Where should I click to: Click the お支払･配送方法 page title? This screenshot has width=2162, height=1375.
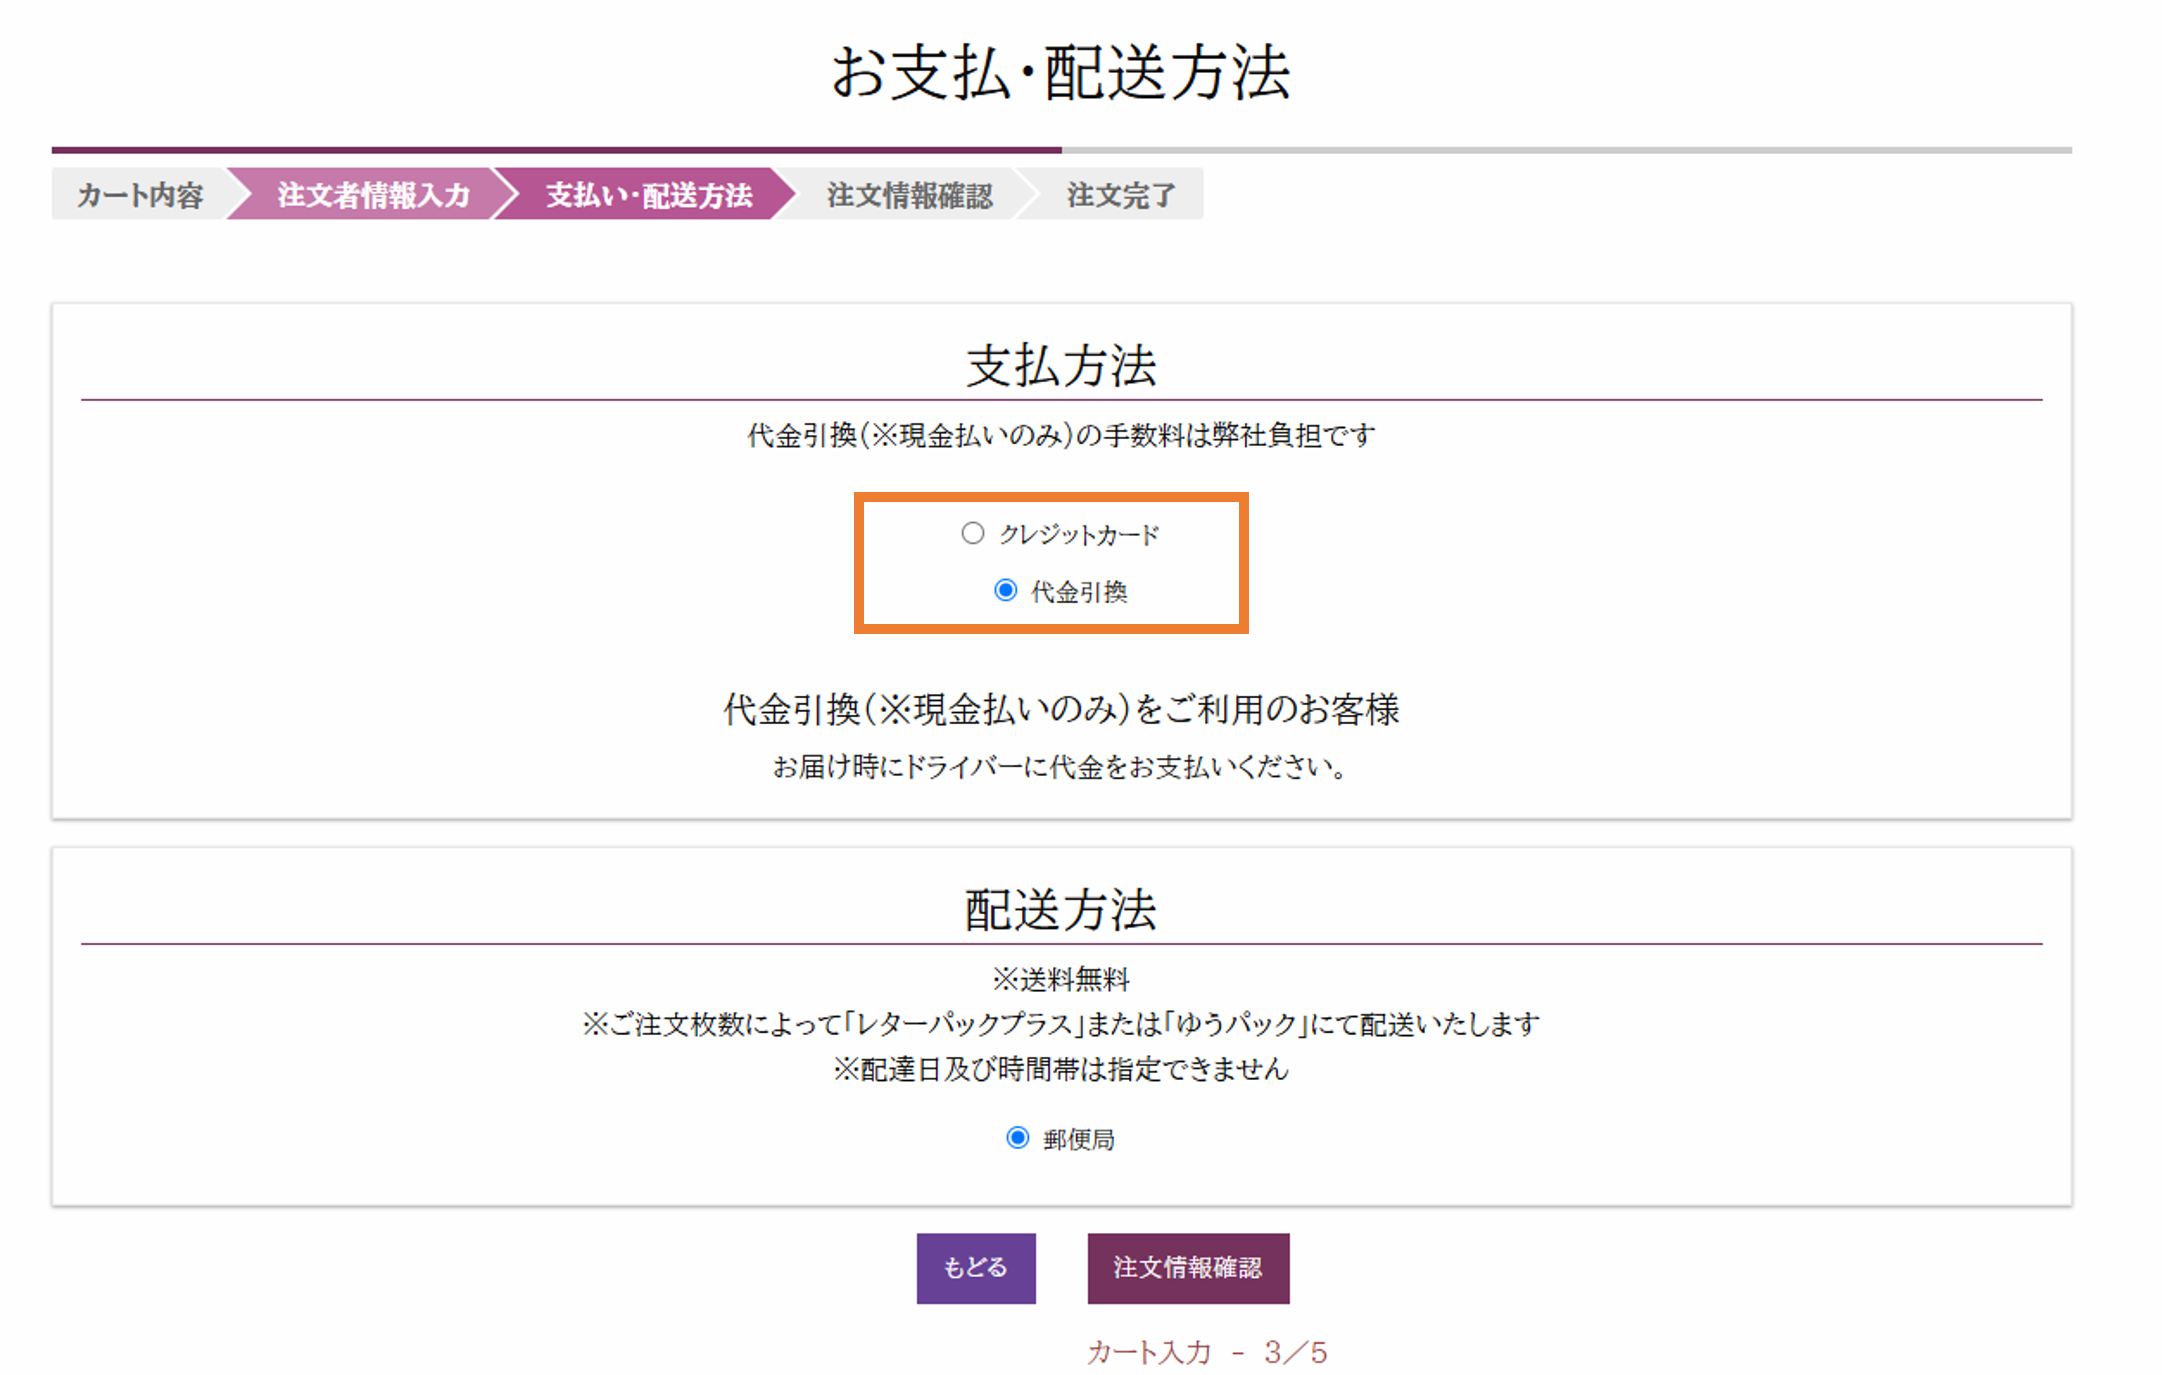click(x=1061, y=73)
